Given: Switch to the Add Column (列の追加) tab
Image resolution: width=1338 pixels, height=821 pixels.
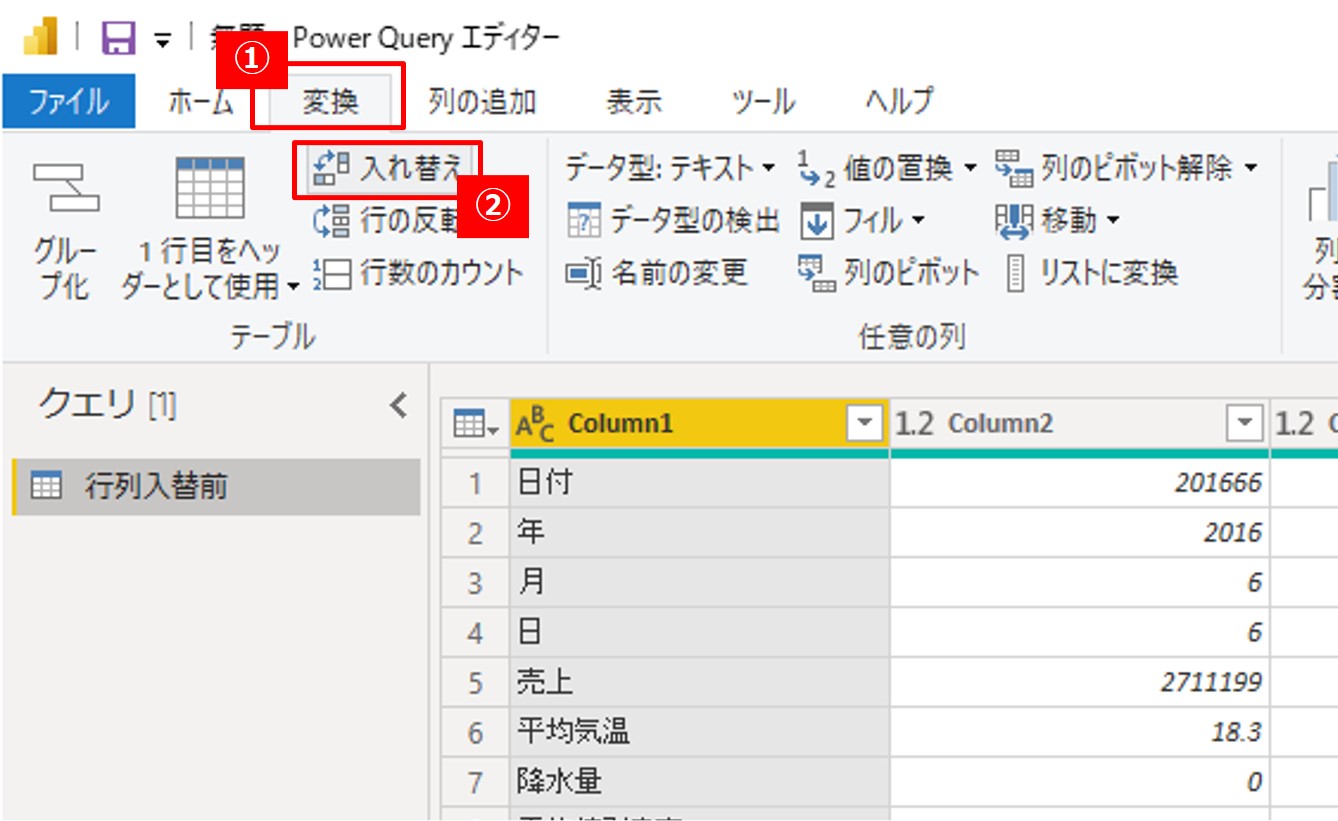Looking at the screenshot, I should click(x=482, y=102).
